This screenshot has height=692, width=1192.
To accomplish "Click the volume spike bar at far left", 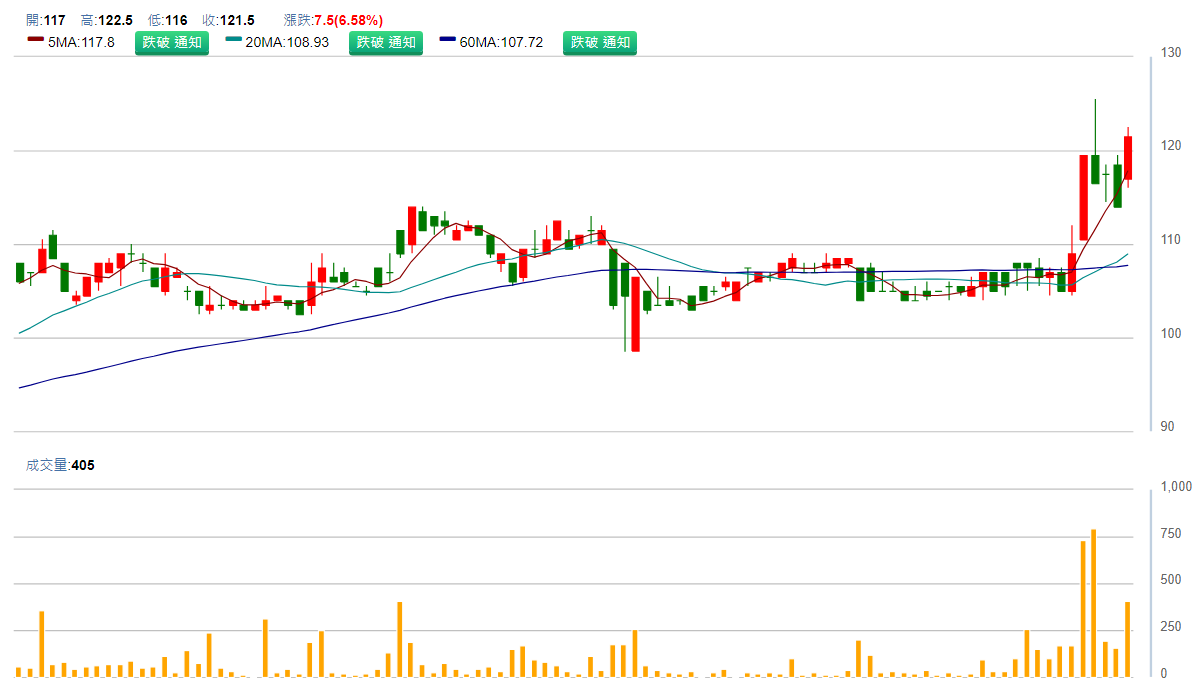I will (x=41, y=643).
